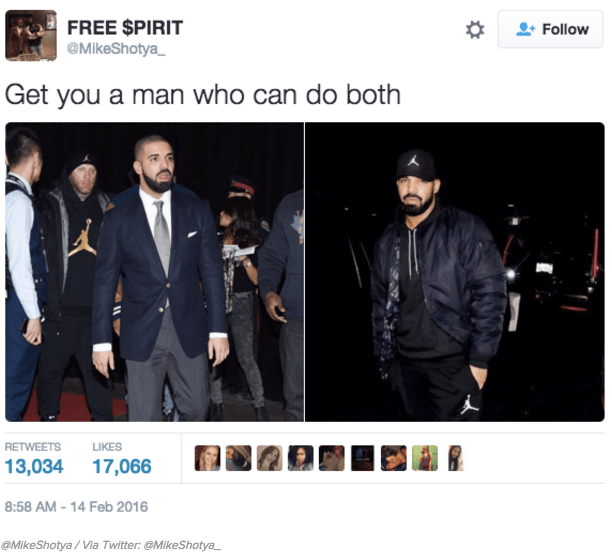This screenshot has height=556, width=612.
Task: Open the second liker avatar thumbnail
Action: [238, 458]
